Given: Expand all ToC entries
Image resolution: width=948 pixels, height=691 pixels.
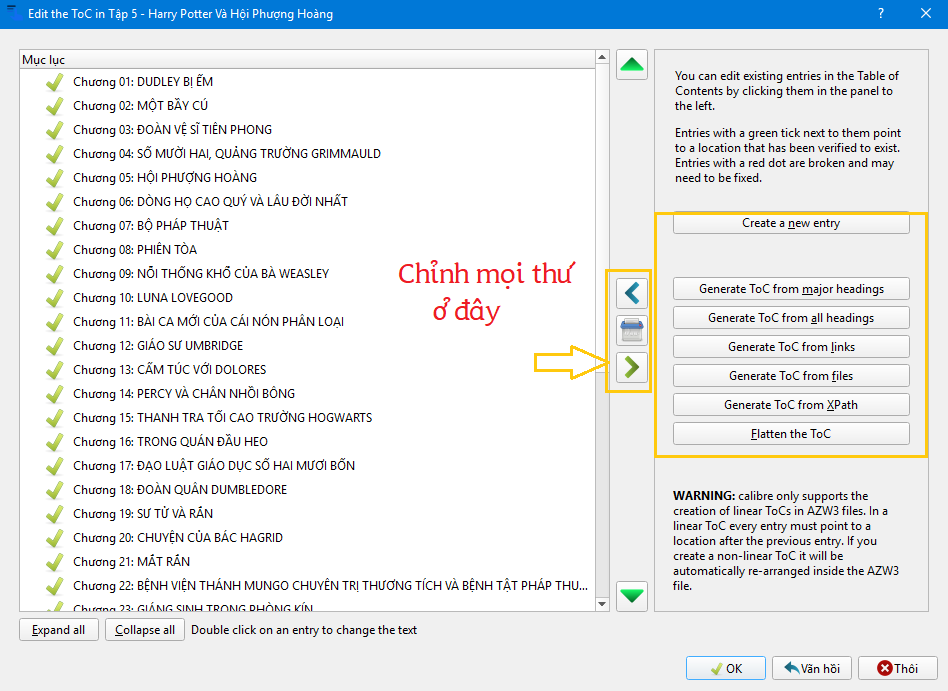Looking at the screenshot, I should tap(59, 630).
